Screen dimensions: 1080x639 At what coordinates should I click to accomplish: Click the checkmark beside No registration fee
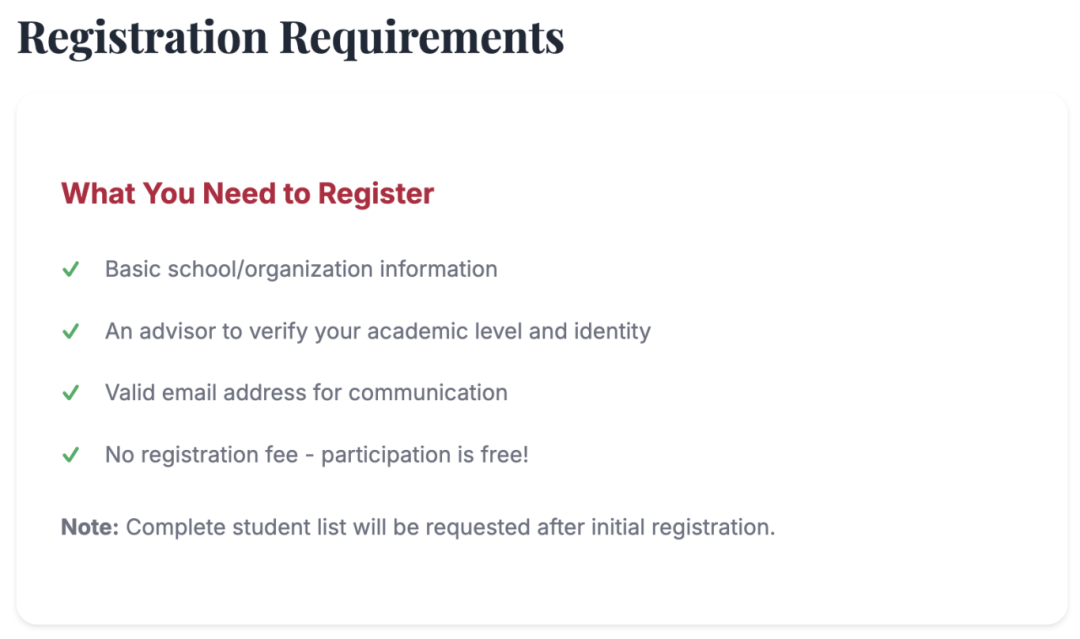click(71, 456)
